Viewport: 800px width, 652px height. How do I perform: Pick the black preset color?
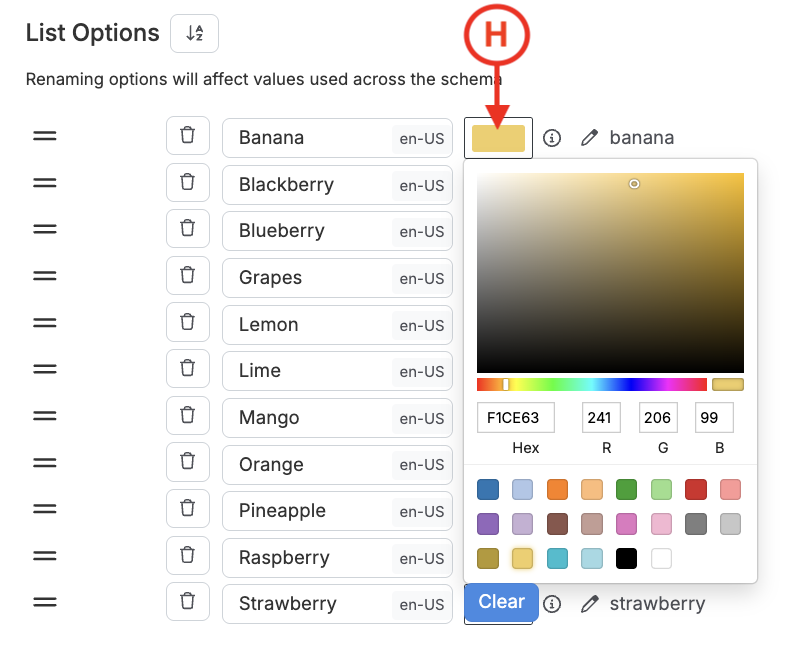627,559
